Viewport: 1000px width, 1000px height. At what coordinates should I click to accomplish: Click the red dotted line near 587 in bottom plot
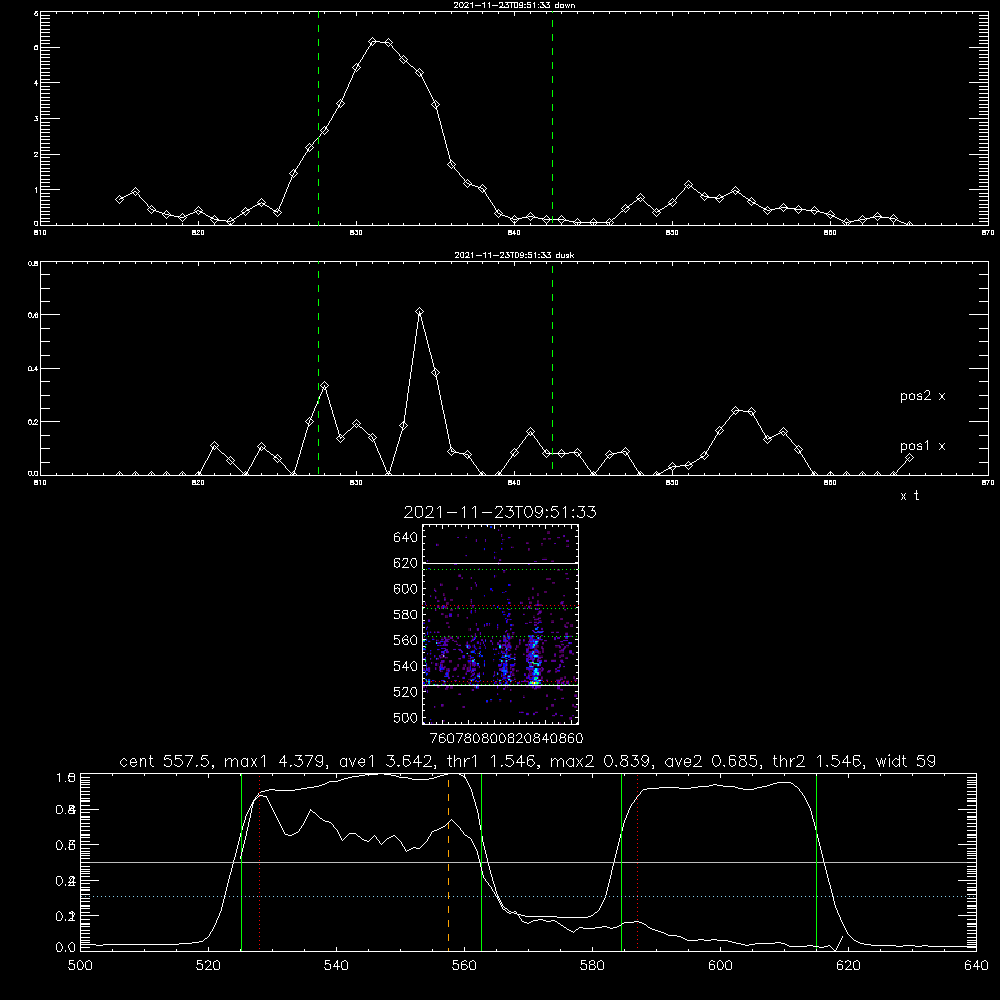pos(637,861)
